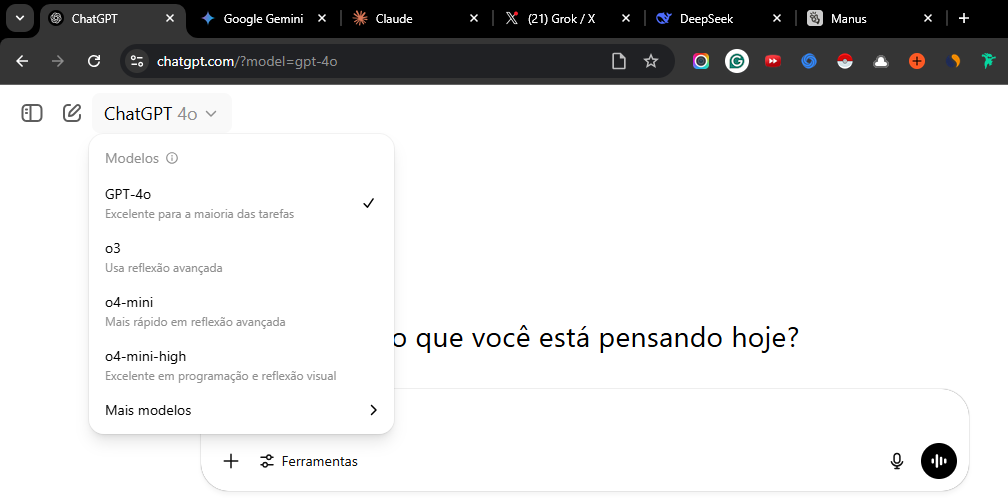Pick the o4-mini-high model

pos(241,365)
